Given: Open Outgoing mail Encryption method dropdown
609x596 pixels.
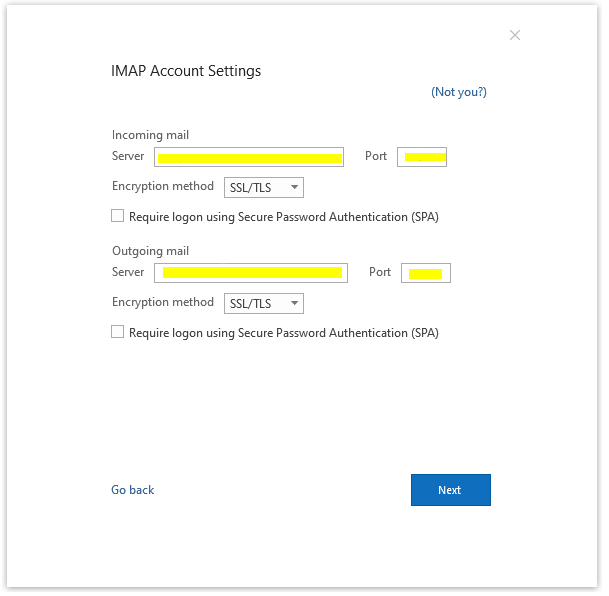Looking at the screenshot, I should point(264,303).
